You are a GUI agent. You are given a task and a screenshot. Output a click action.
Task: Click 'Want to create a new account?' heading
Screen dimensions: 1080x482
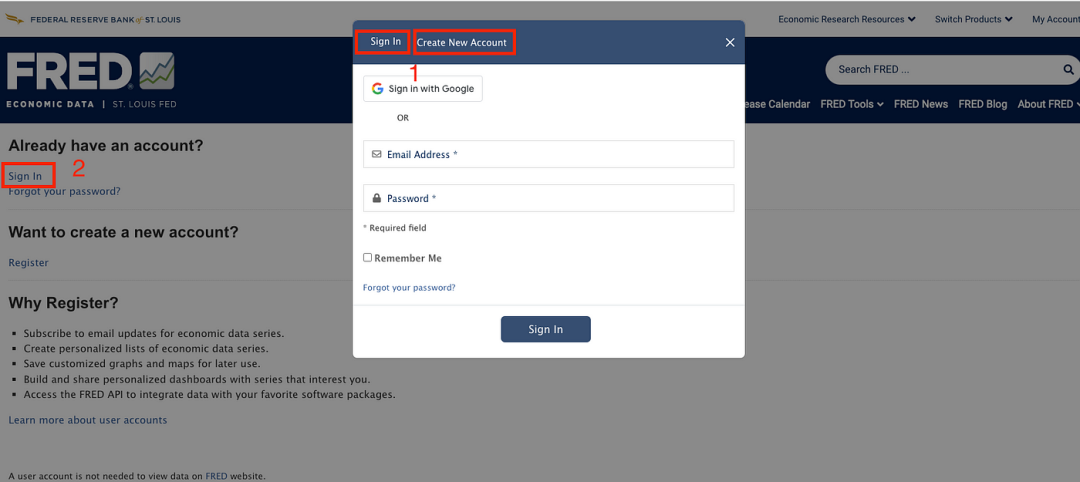tap(123, 232)
